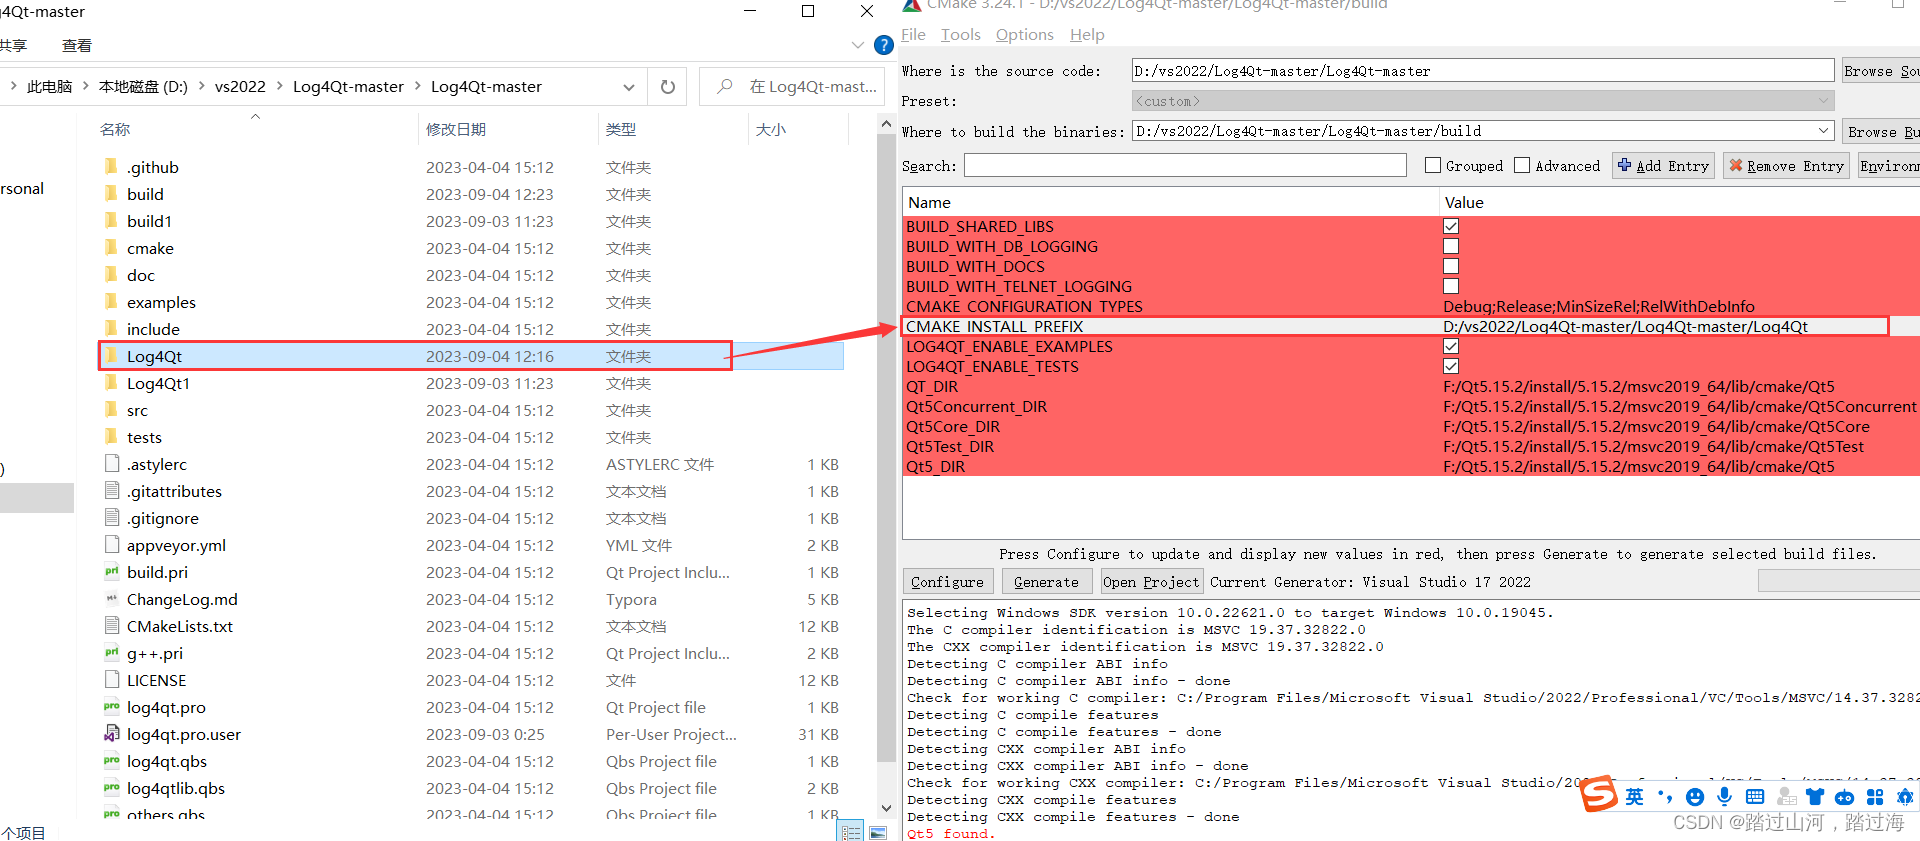Collapse the 名称 column sort arrow
Image resolution: width=1920 pixels, height=841 pixels.
(255, 116)
